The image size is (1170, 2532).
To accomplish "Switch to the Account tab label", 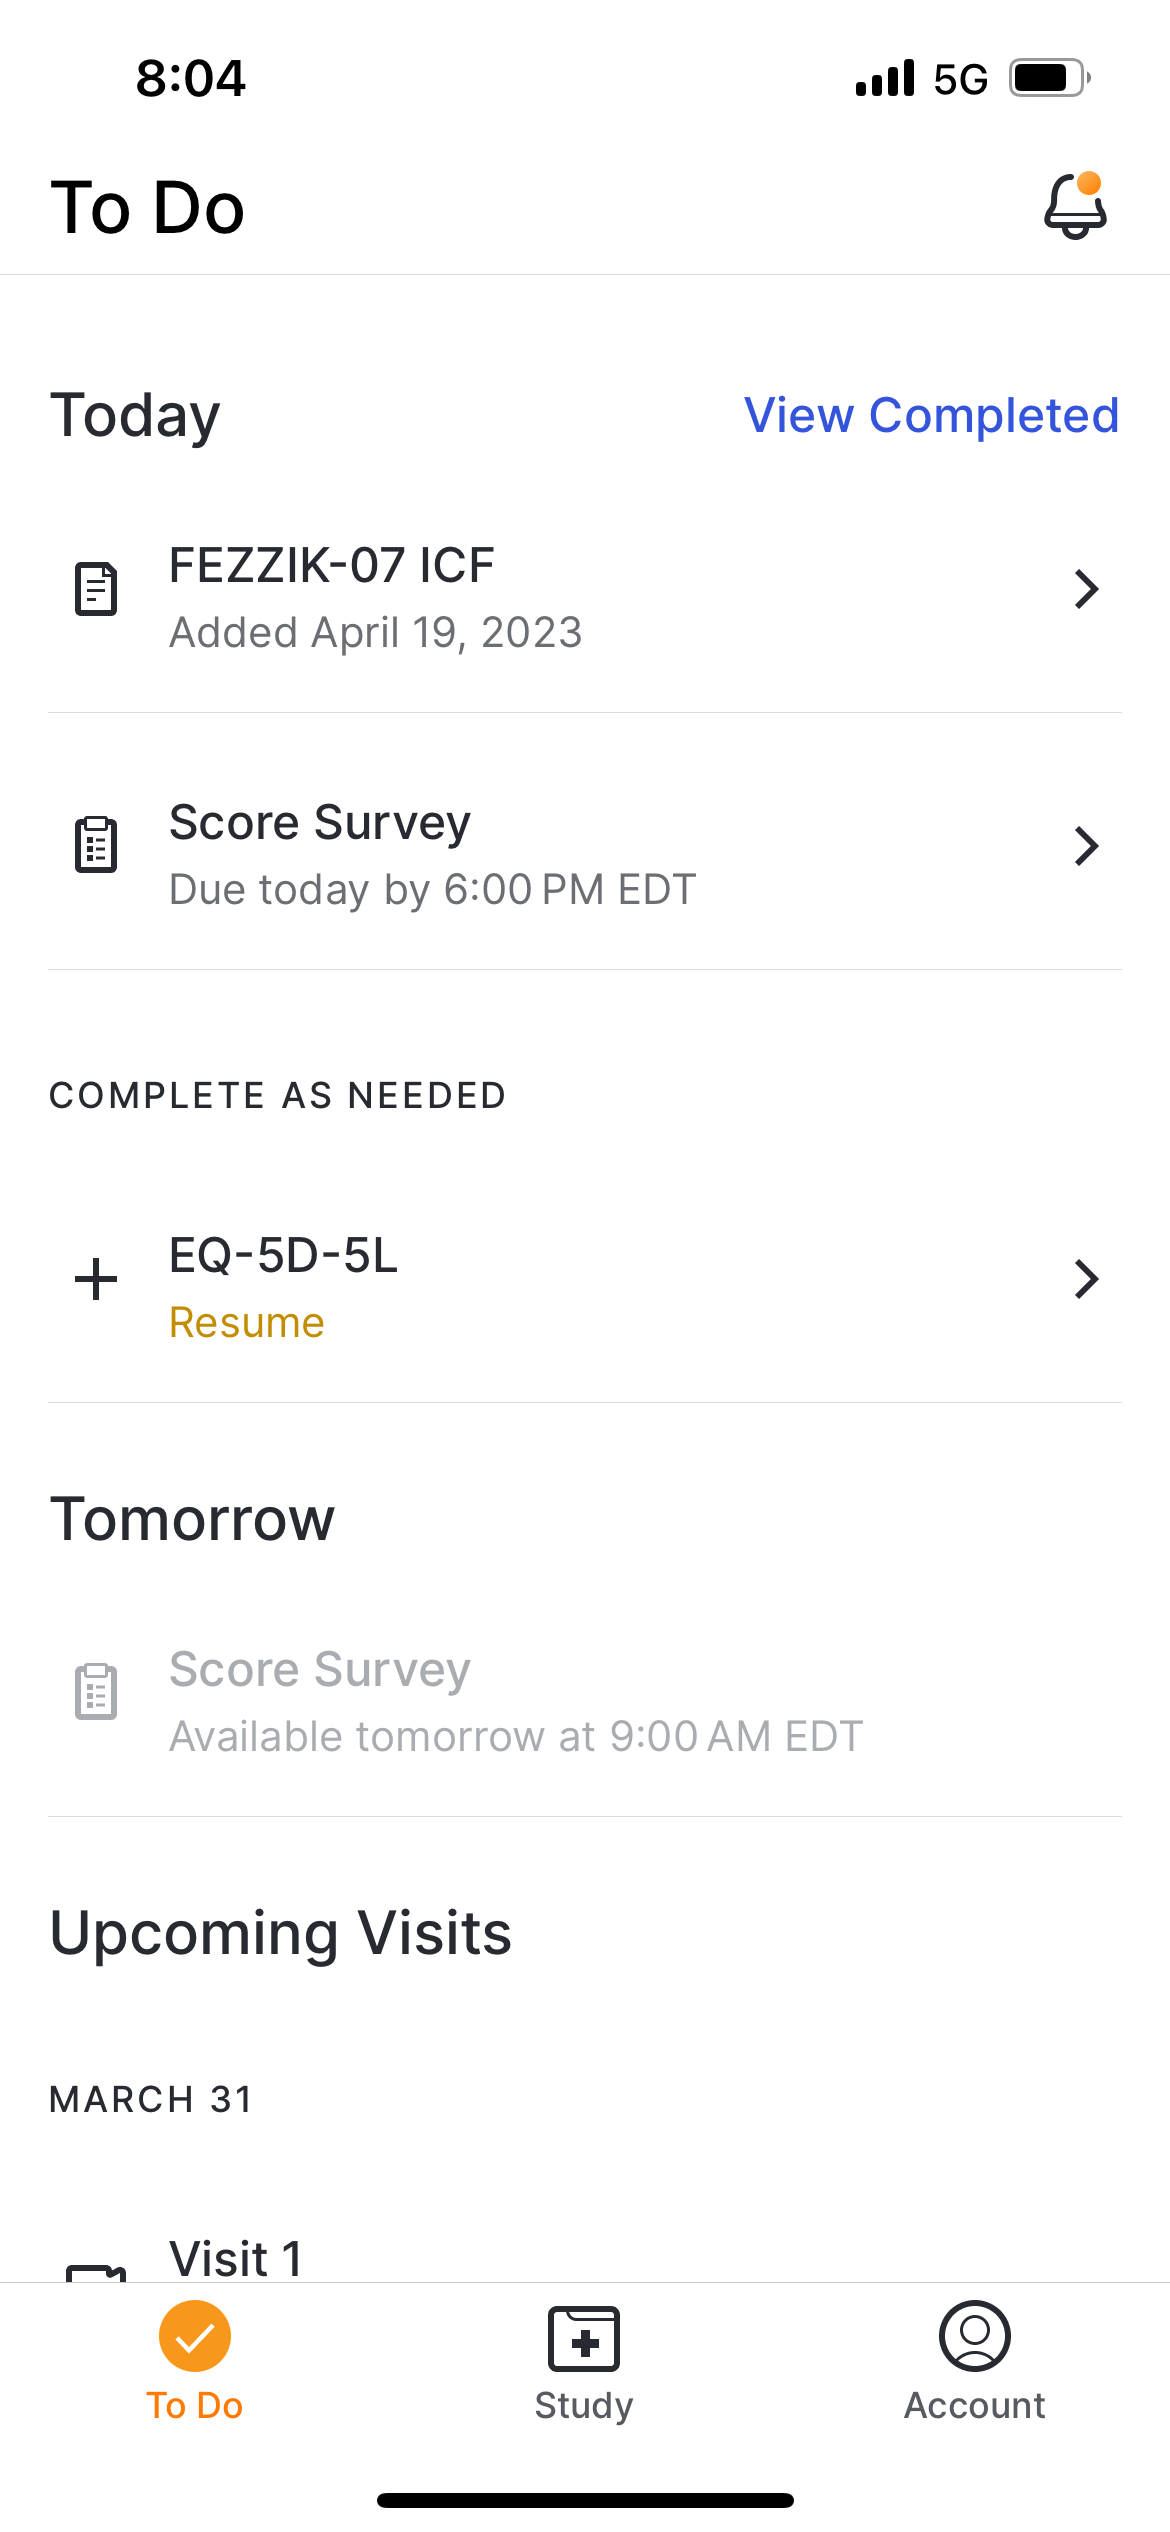I will (975, 2405).
